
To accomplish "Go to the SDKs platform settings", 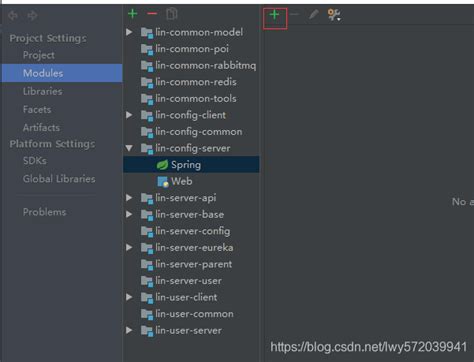I will pyautogui.click(x=35, y=161).
